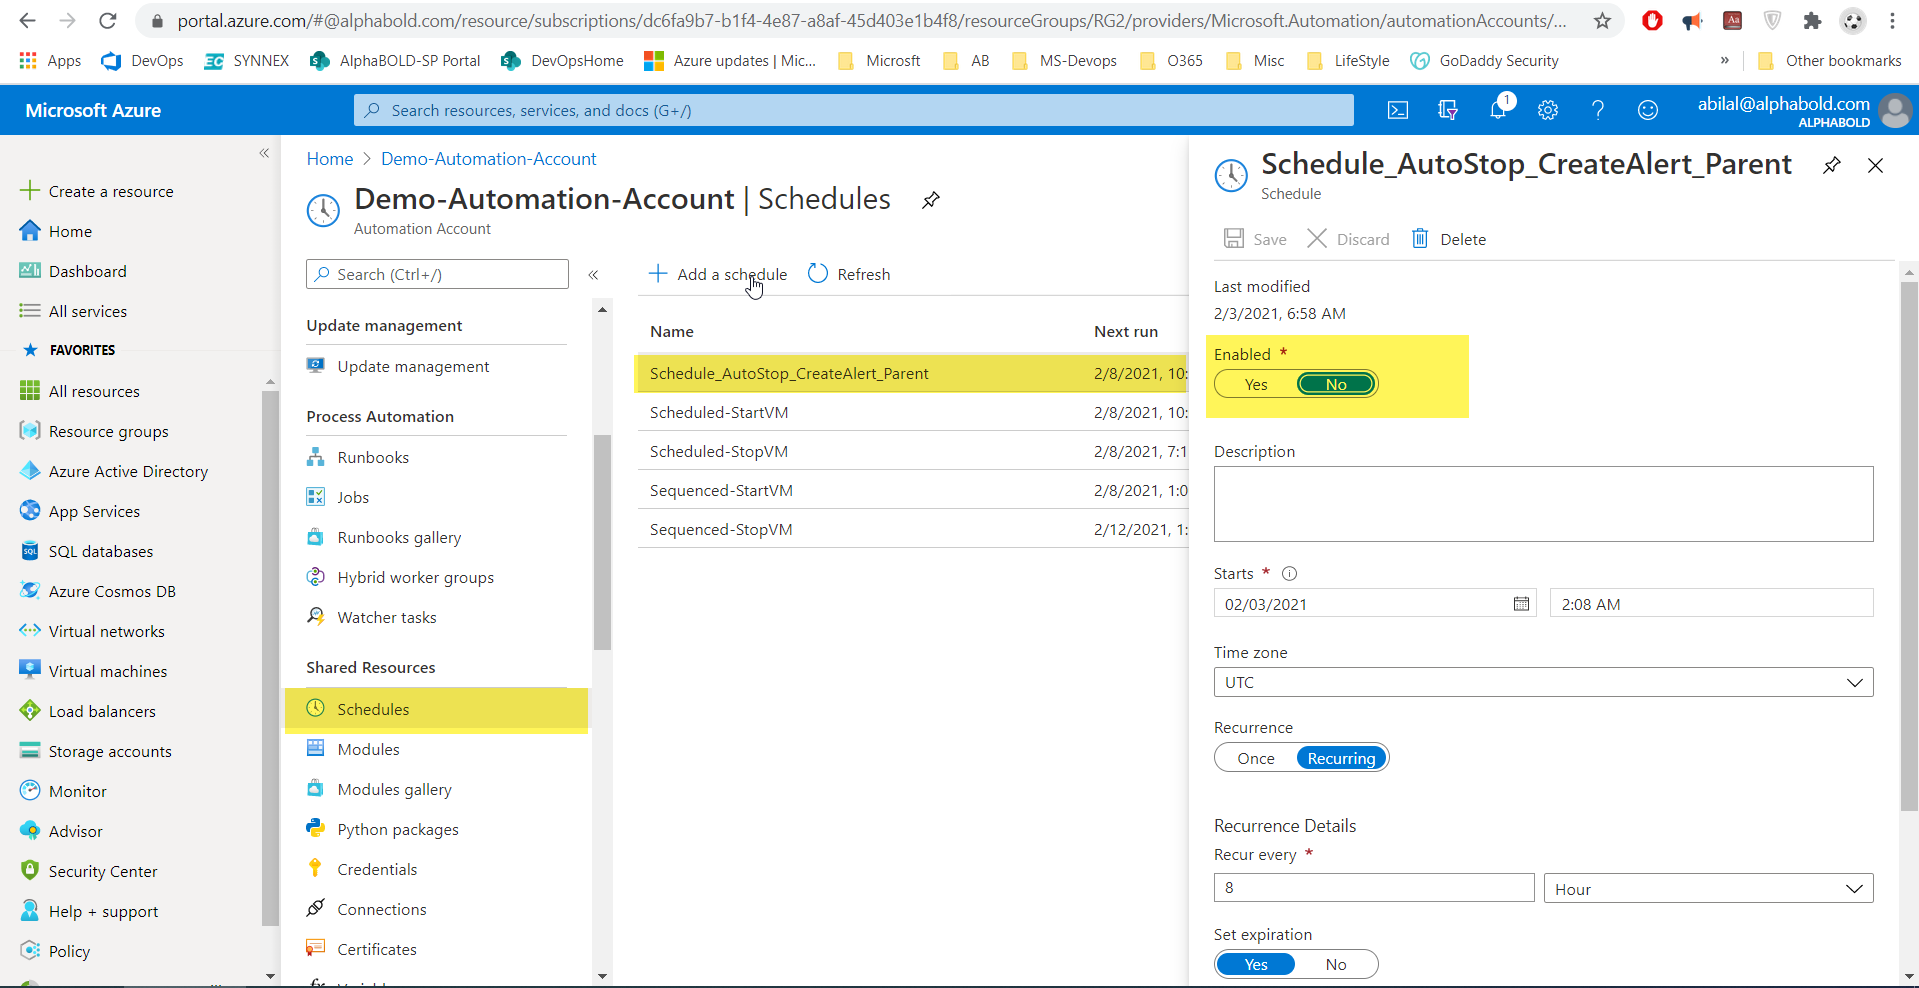1919x988 pixels.
Task: Focus the Azure top search bar
Action: (x=853, y=110)
